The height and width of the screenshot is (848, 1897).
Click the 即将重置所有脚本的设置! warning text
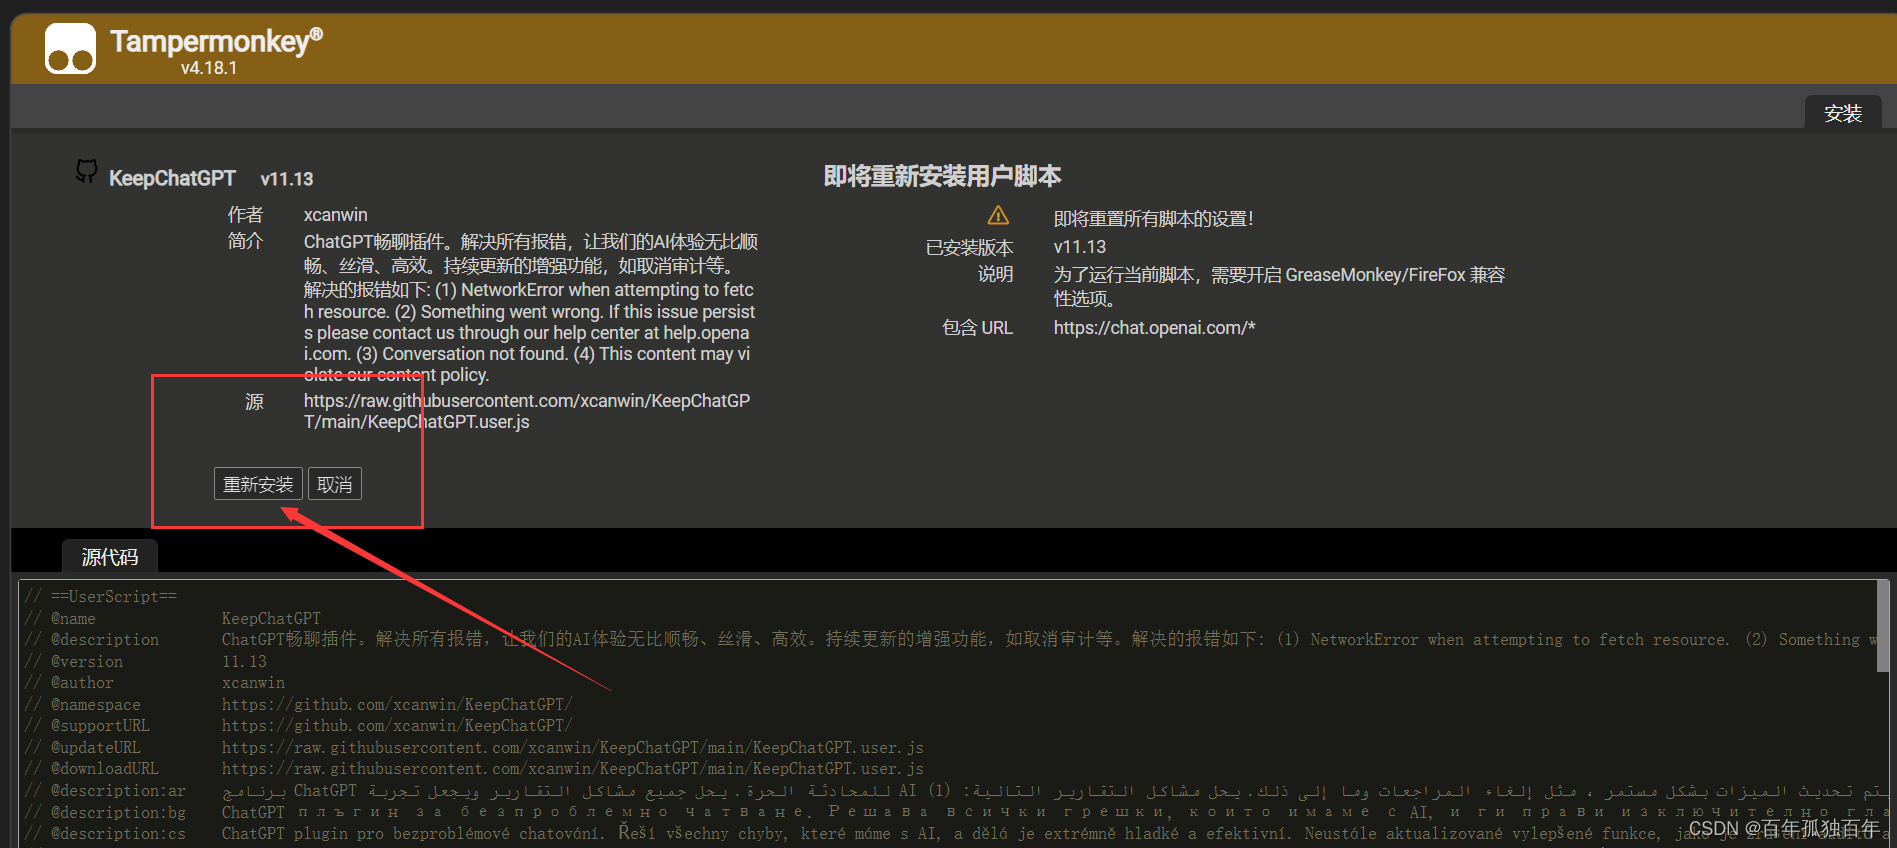pos(1153,219)
